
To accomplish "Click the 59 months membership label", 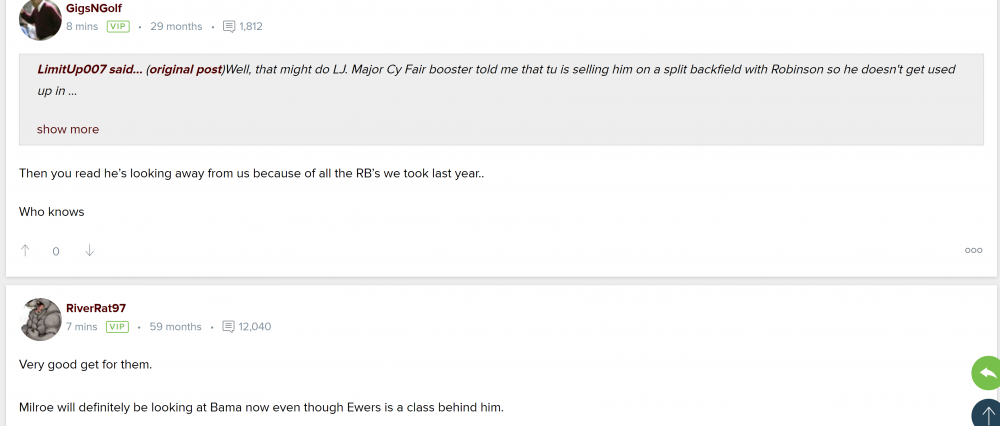I will [176, 327].
